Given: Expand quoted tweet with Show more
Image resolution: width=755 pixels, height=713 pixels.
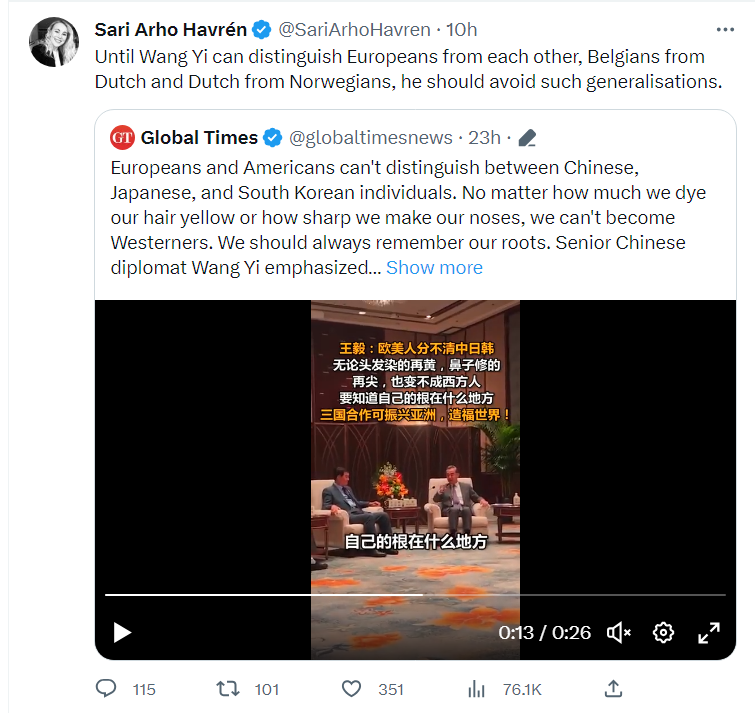Looking at the screenshot, I should [x=434, y=267].
